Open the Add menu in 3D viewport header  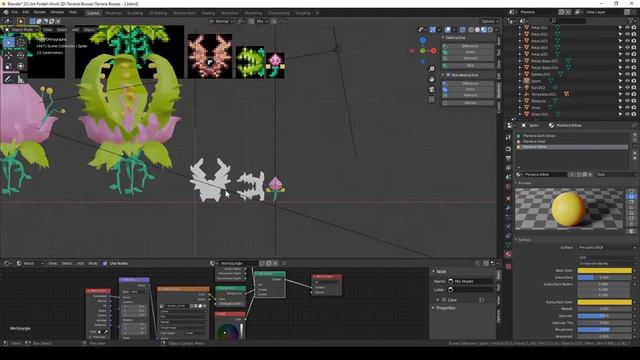tap(76, 29)
